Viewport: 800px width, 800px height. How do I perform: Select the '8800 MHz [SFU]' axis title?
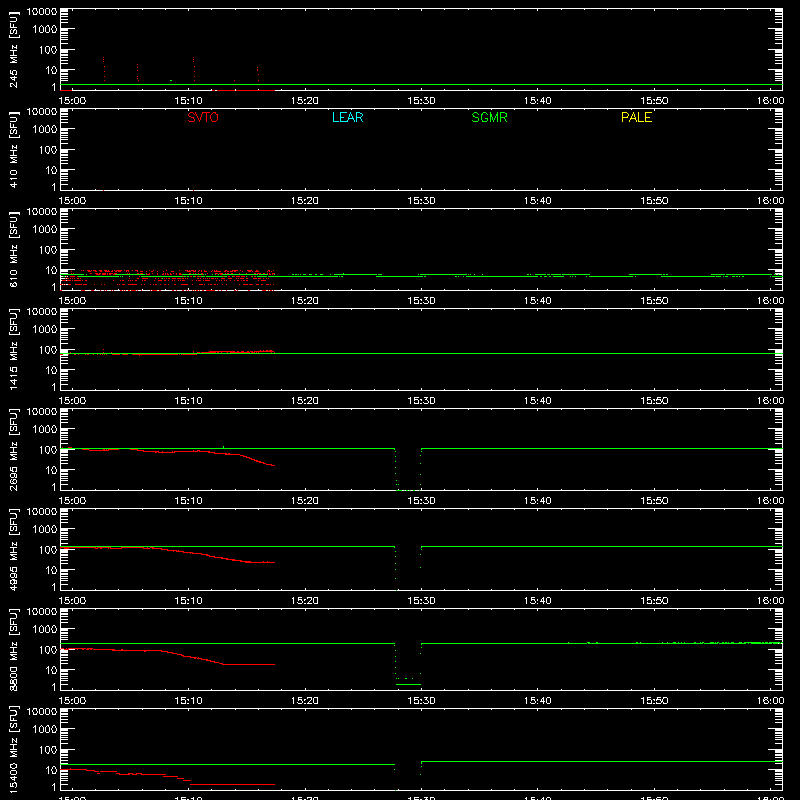click(13, 649)
